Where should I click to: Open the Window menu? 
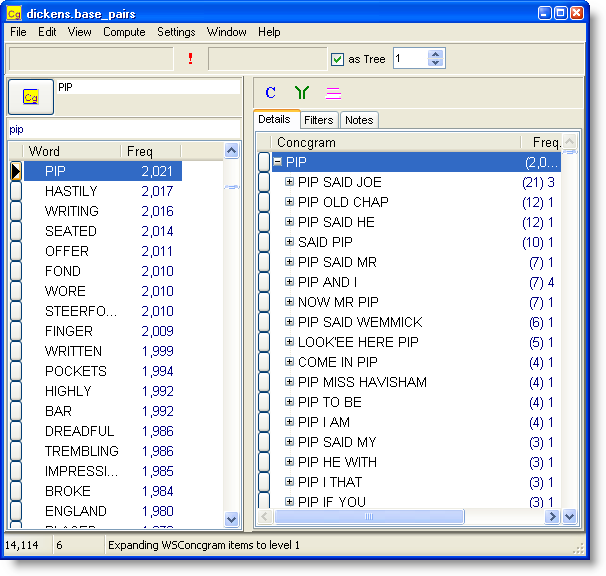click(226, 32)
